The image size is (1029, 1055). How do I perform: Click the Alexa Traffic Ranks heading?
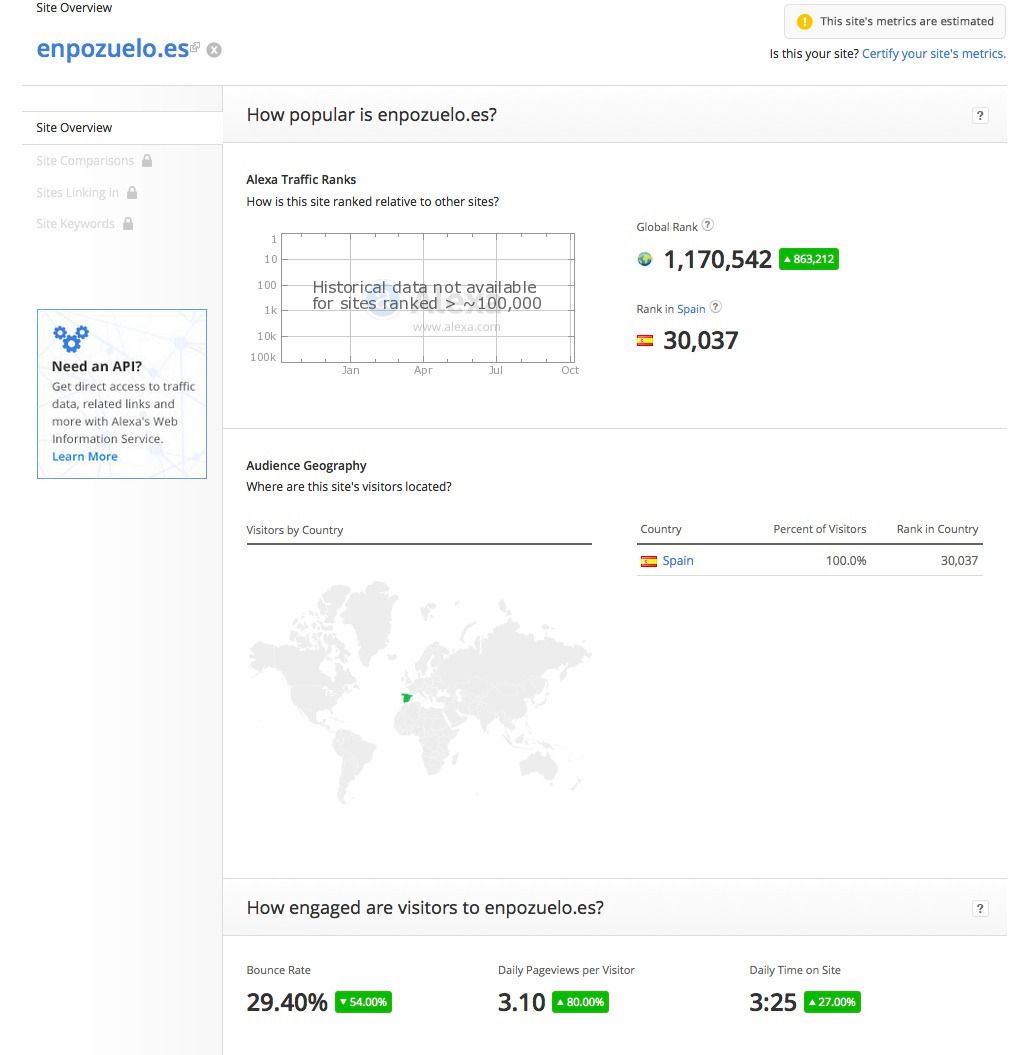[301, 180]
